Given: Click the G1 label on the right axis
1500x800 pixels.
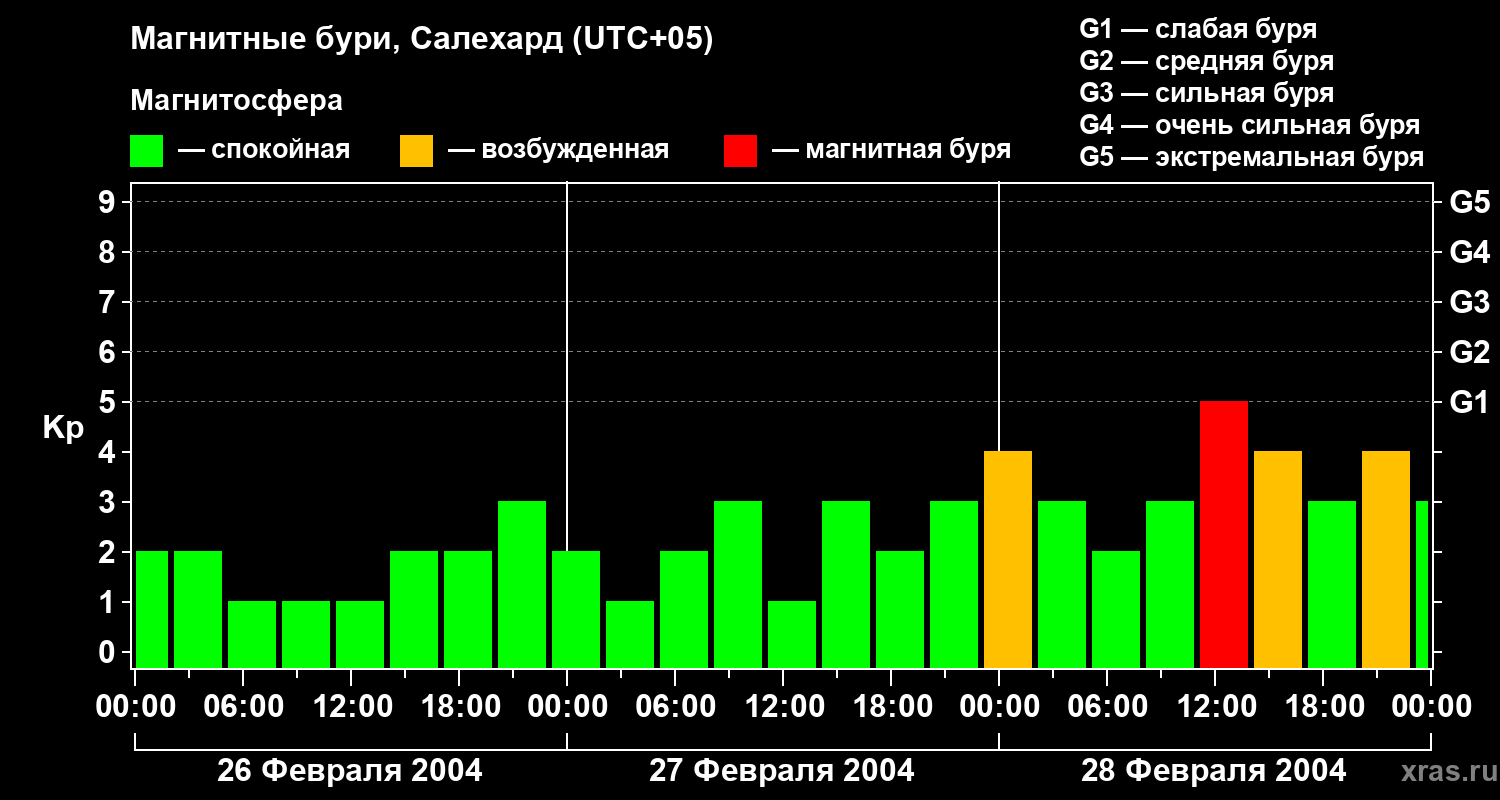Looking at the screenshot, I should tap(1469, 403).
